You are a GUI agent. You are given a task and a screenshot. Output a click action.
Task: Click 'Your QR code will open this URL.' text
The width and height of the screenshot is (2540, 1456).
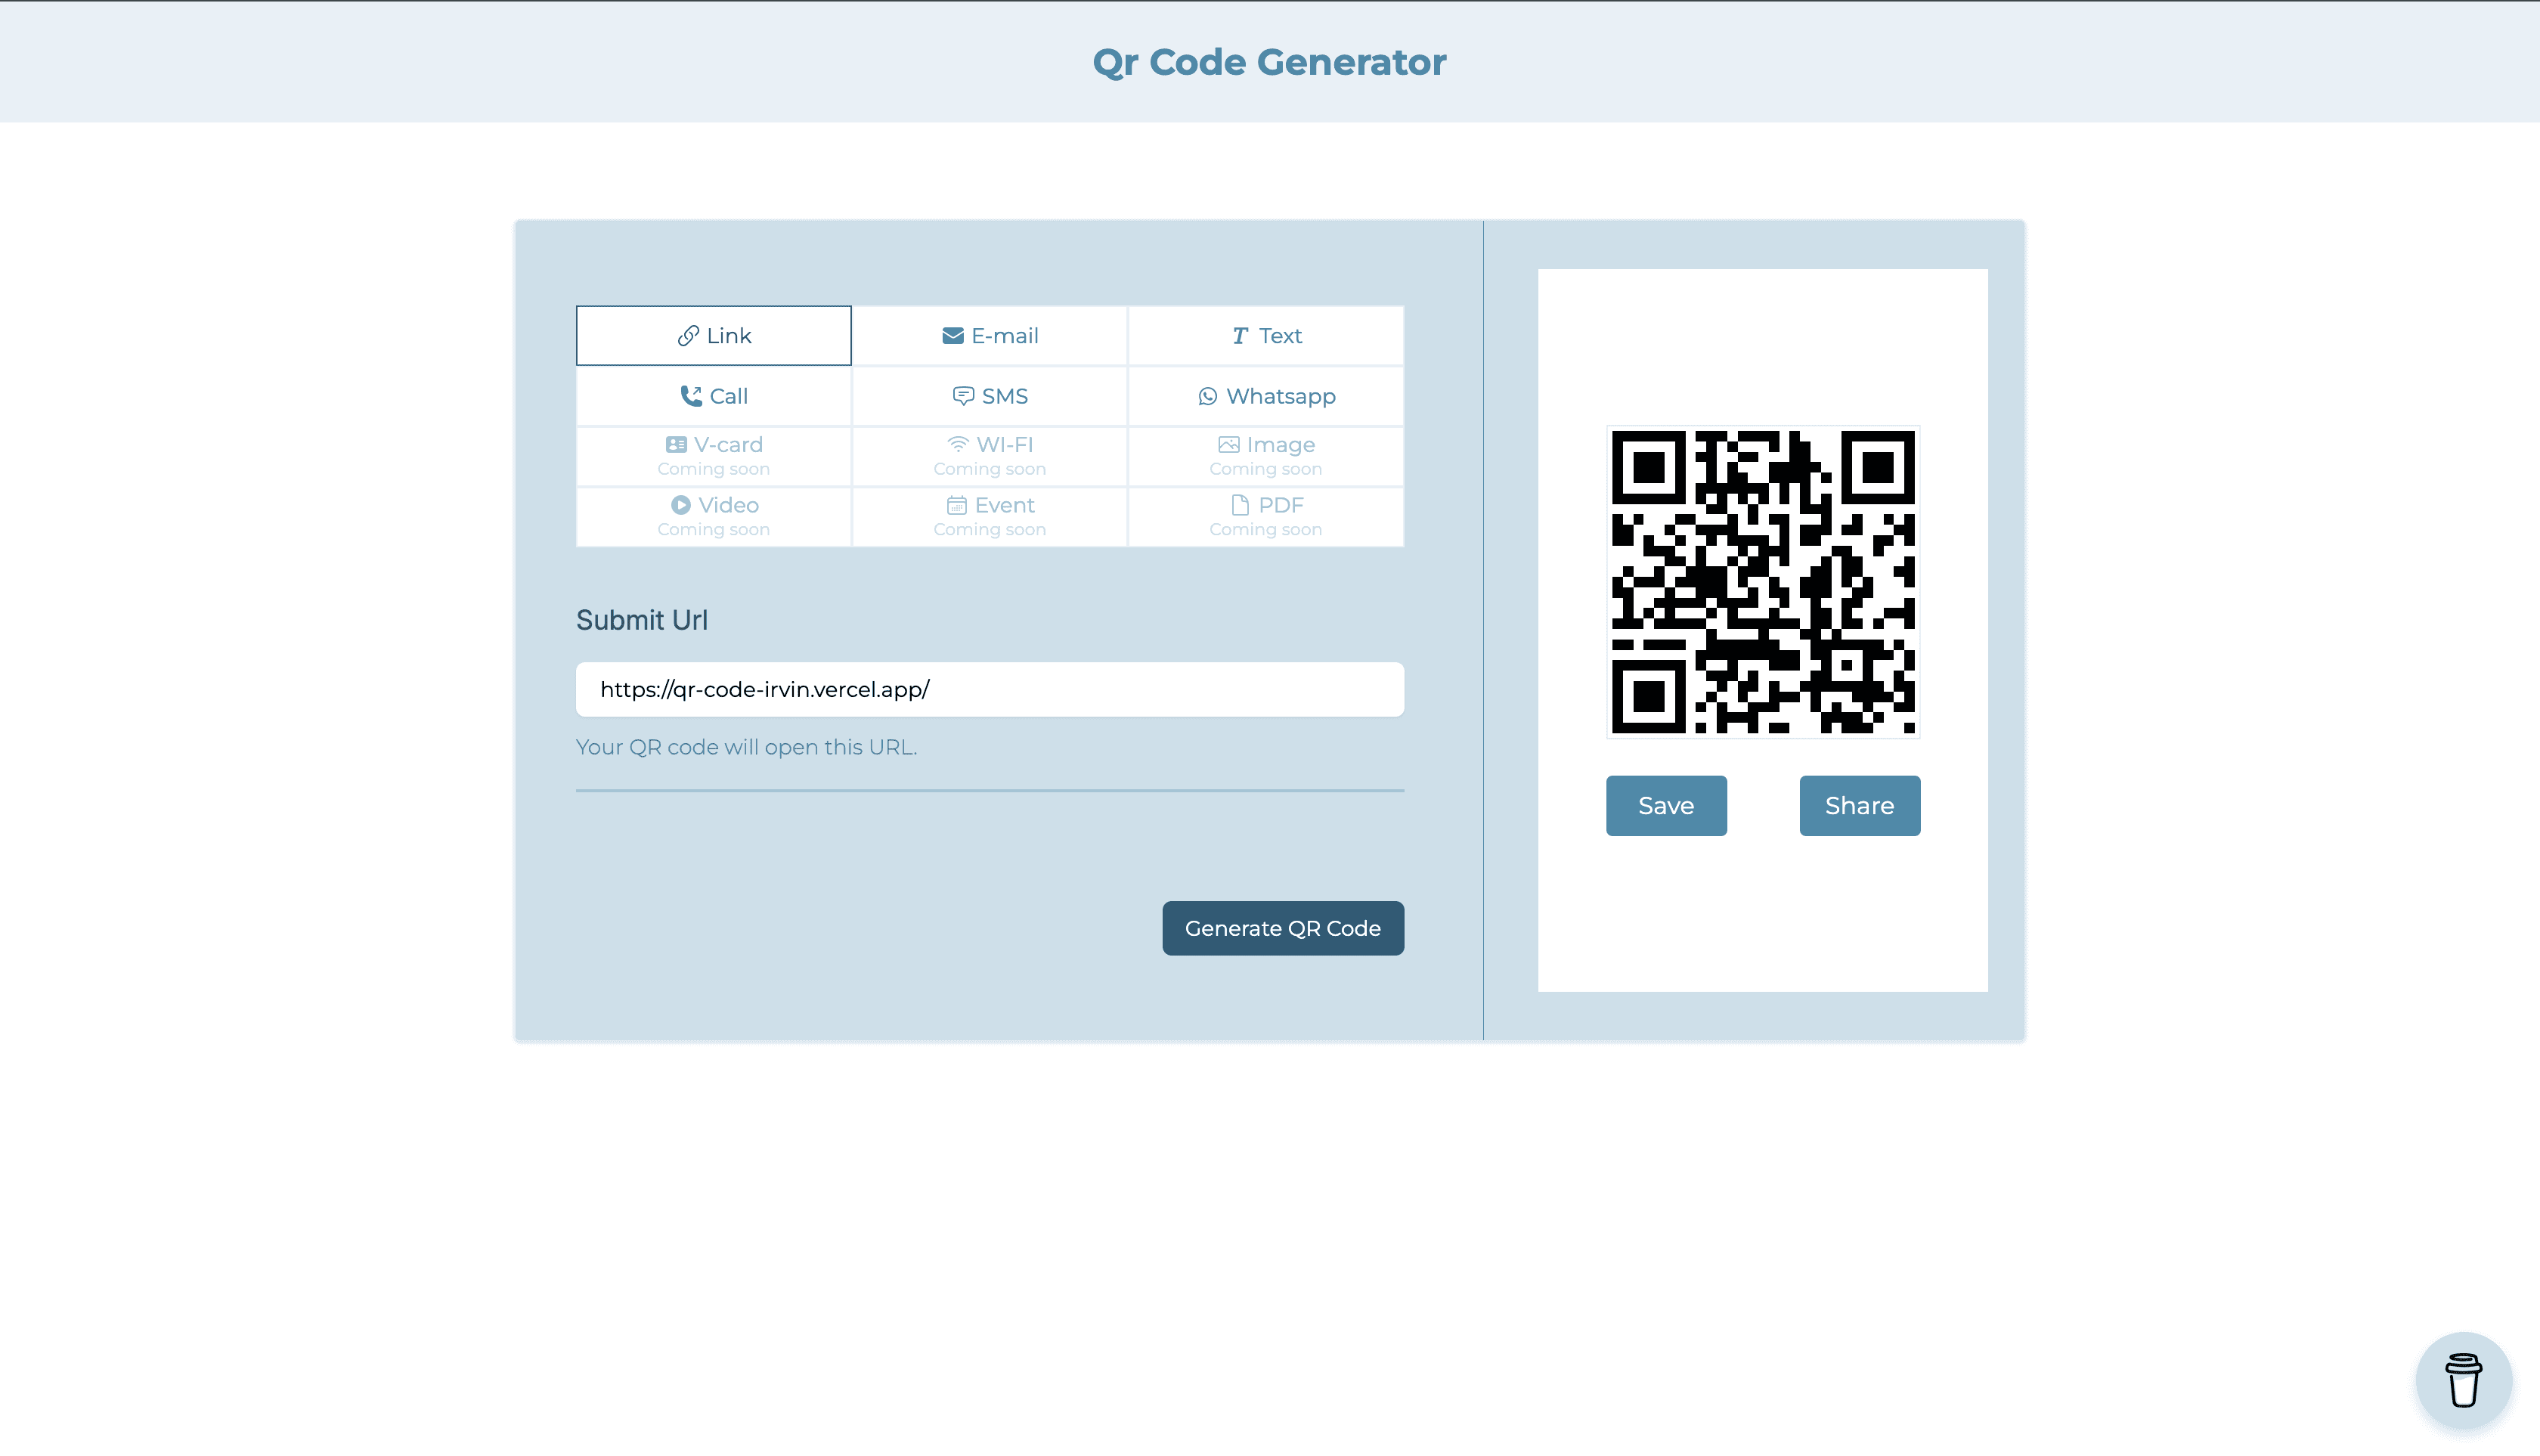coord(746,747)
